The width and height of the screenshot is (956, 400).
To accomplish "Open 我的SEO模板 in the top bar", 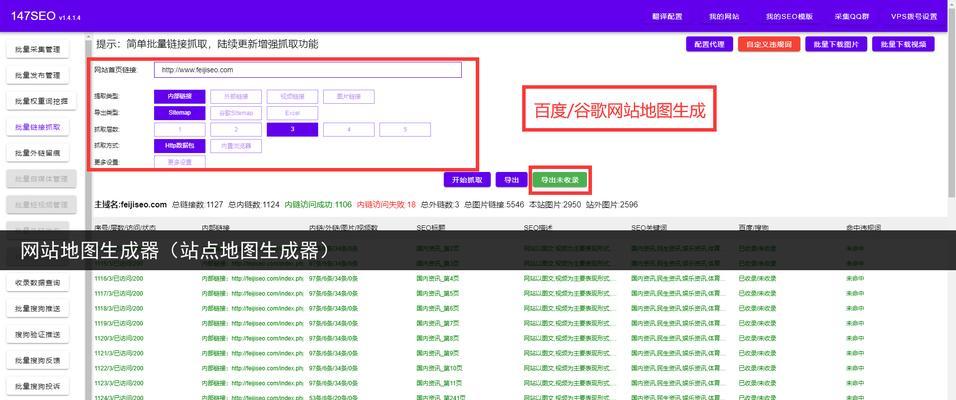I will tap(789, 16).
